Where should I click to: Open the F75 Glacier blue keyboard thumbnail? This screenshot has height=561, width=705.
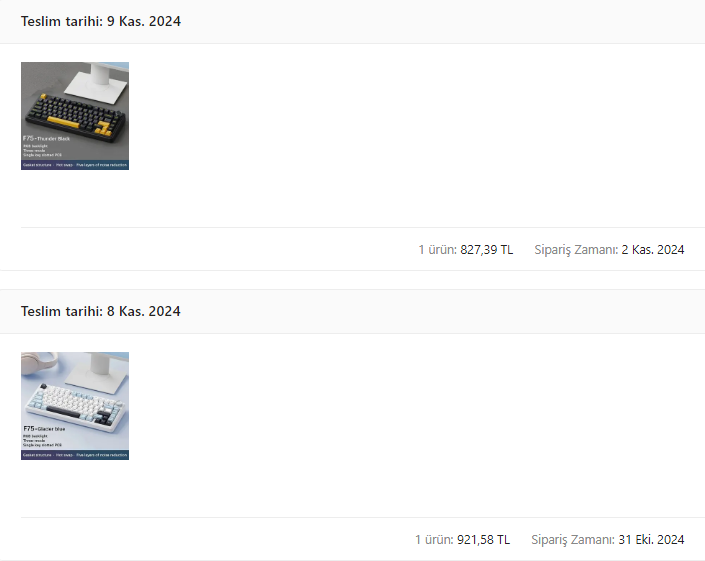[x=75, y=405]
